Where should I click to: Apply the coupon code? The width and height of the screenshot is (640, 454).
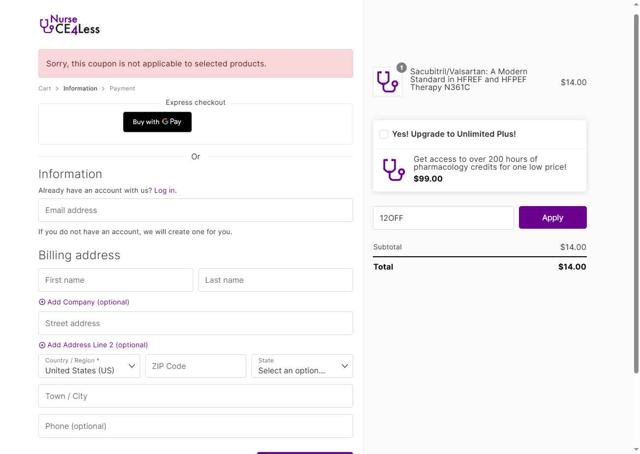click(x=553, y=218)
